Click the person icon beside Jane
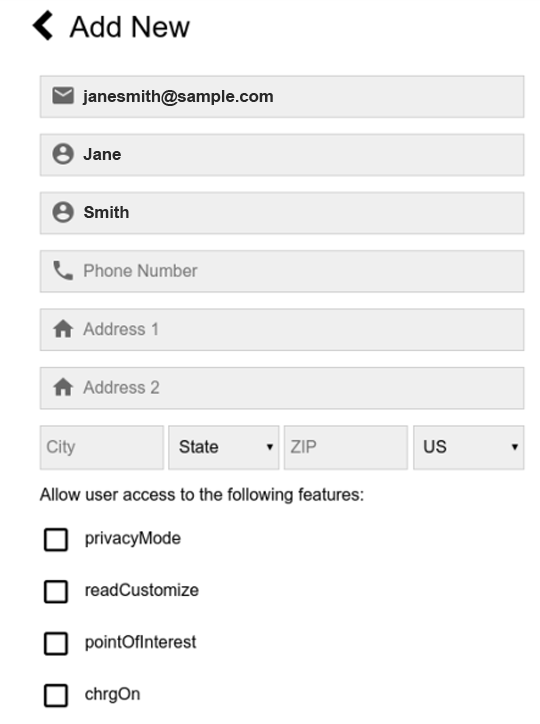The image size is (540, 724). 63,154
